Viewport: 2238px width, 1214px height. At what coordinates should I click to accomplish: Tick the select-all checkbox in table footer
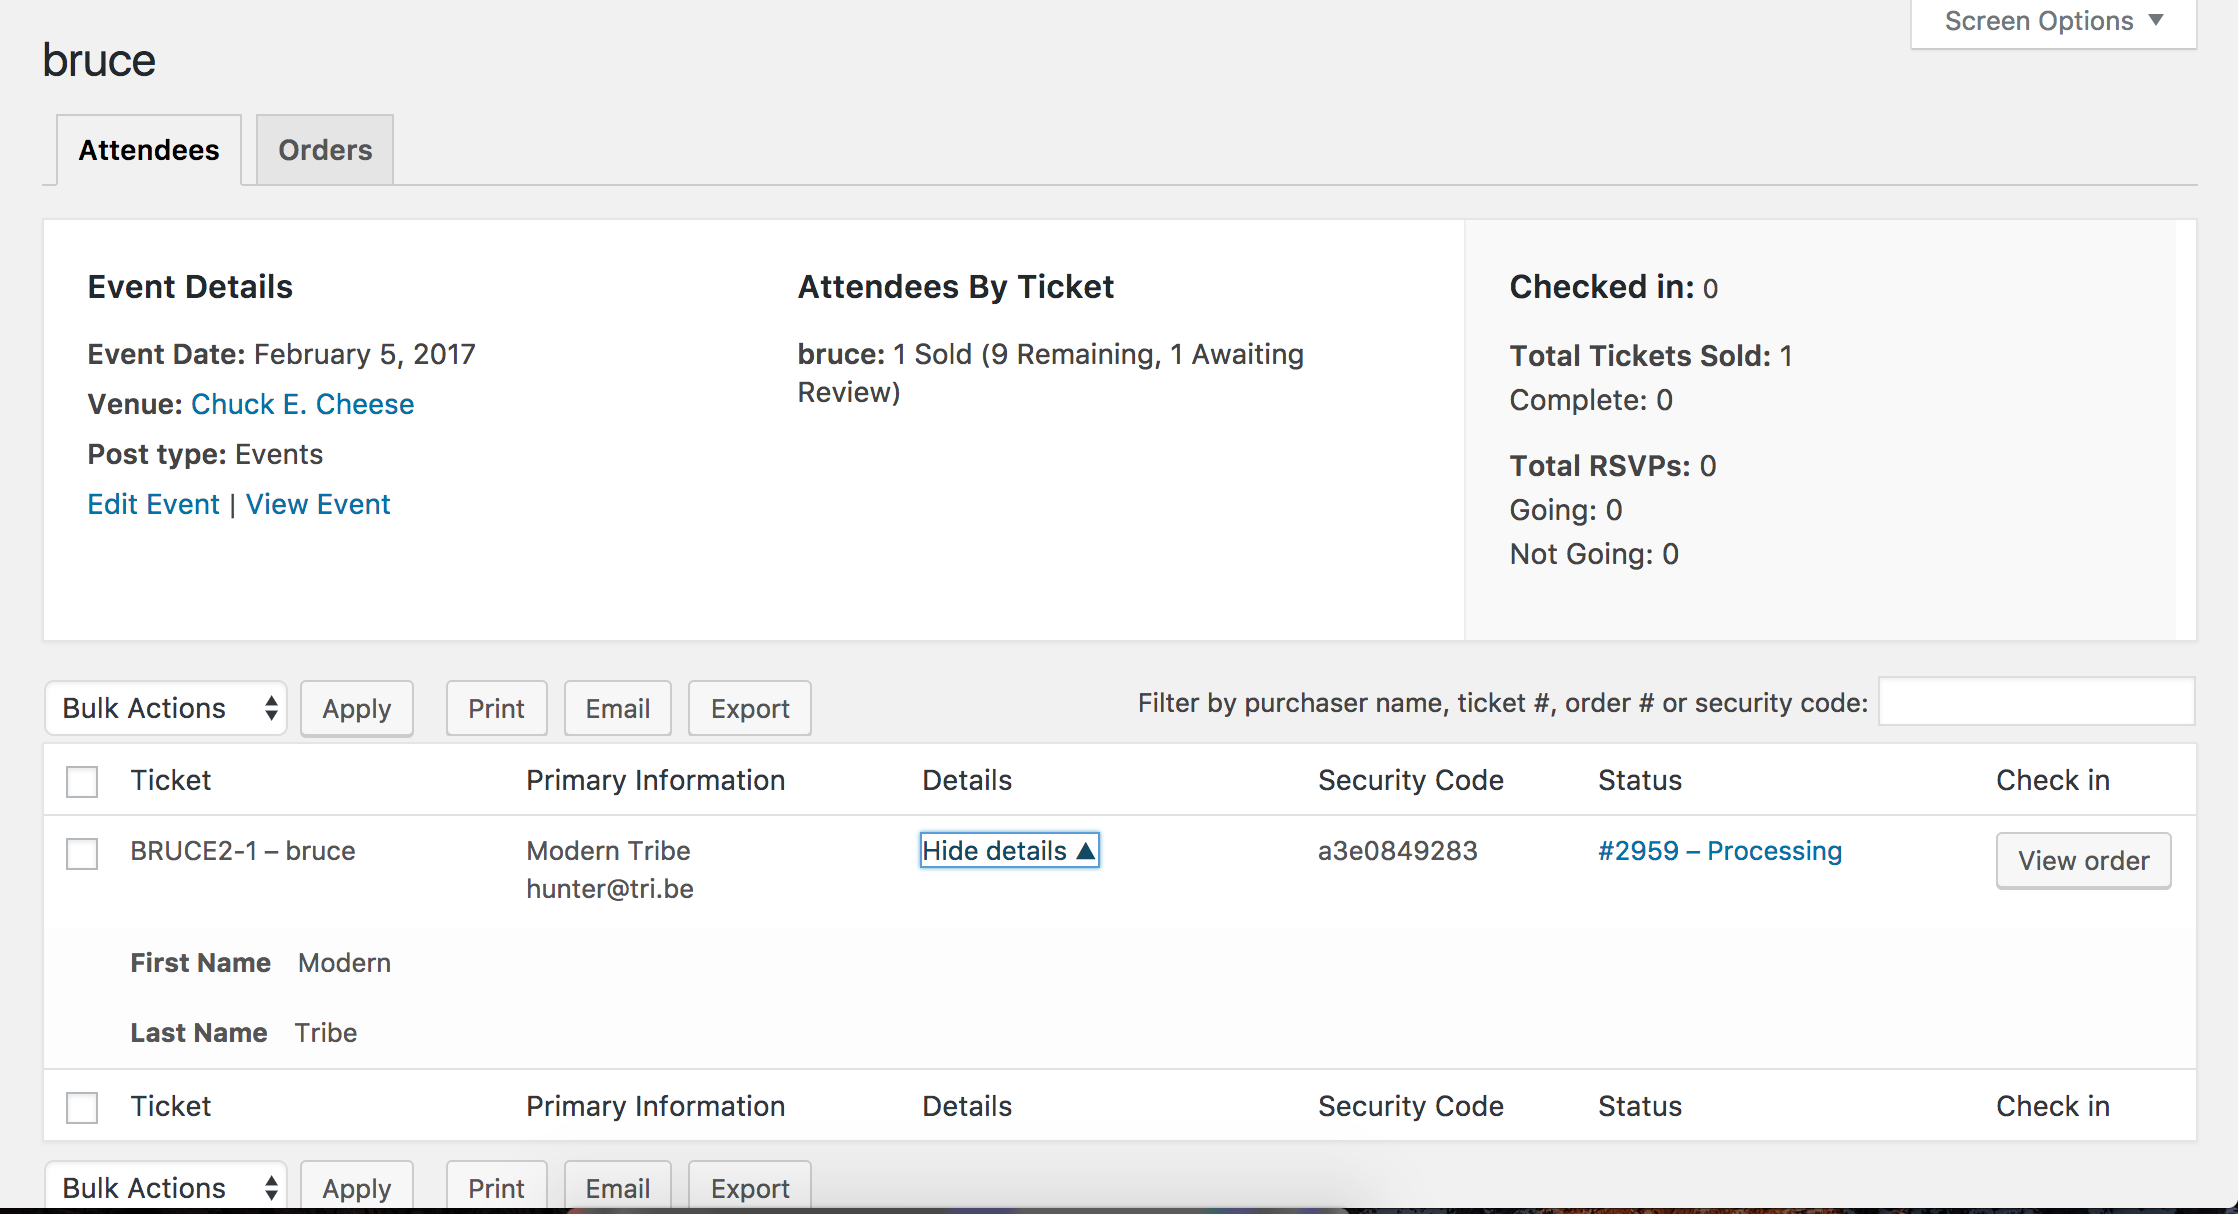82,1107
